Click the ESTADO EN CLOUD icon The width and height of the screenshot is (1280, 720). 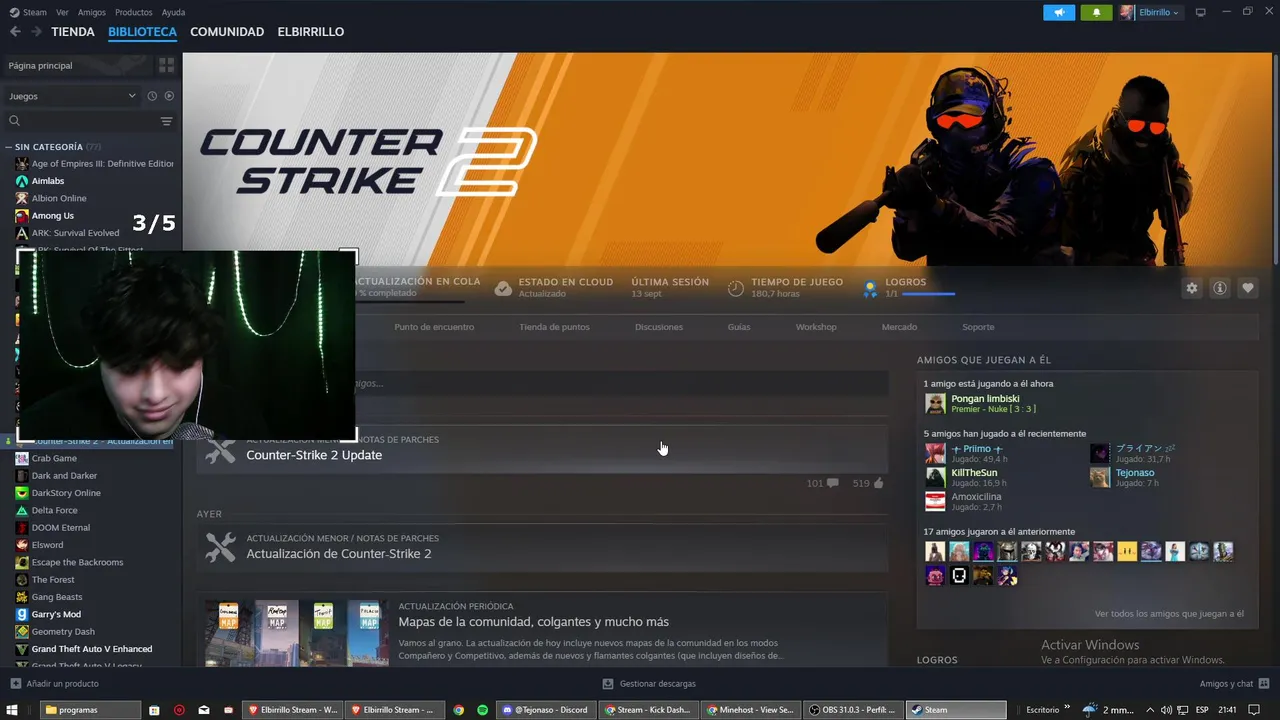[x=503, y=288]
